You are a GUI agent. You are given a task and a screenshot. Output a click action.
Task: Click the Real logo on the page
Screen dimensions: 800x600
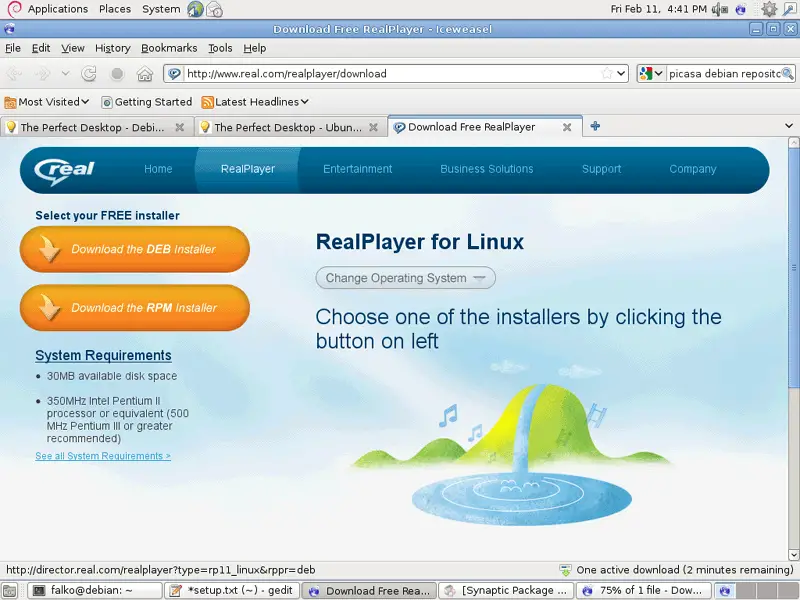(64, 170)
